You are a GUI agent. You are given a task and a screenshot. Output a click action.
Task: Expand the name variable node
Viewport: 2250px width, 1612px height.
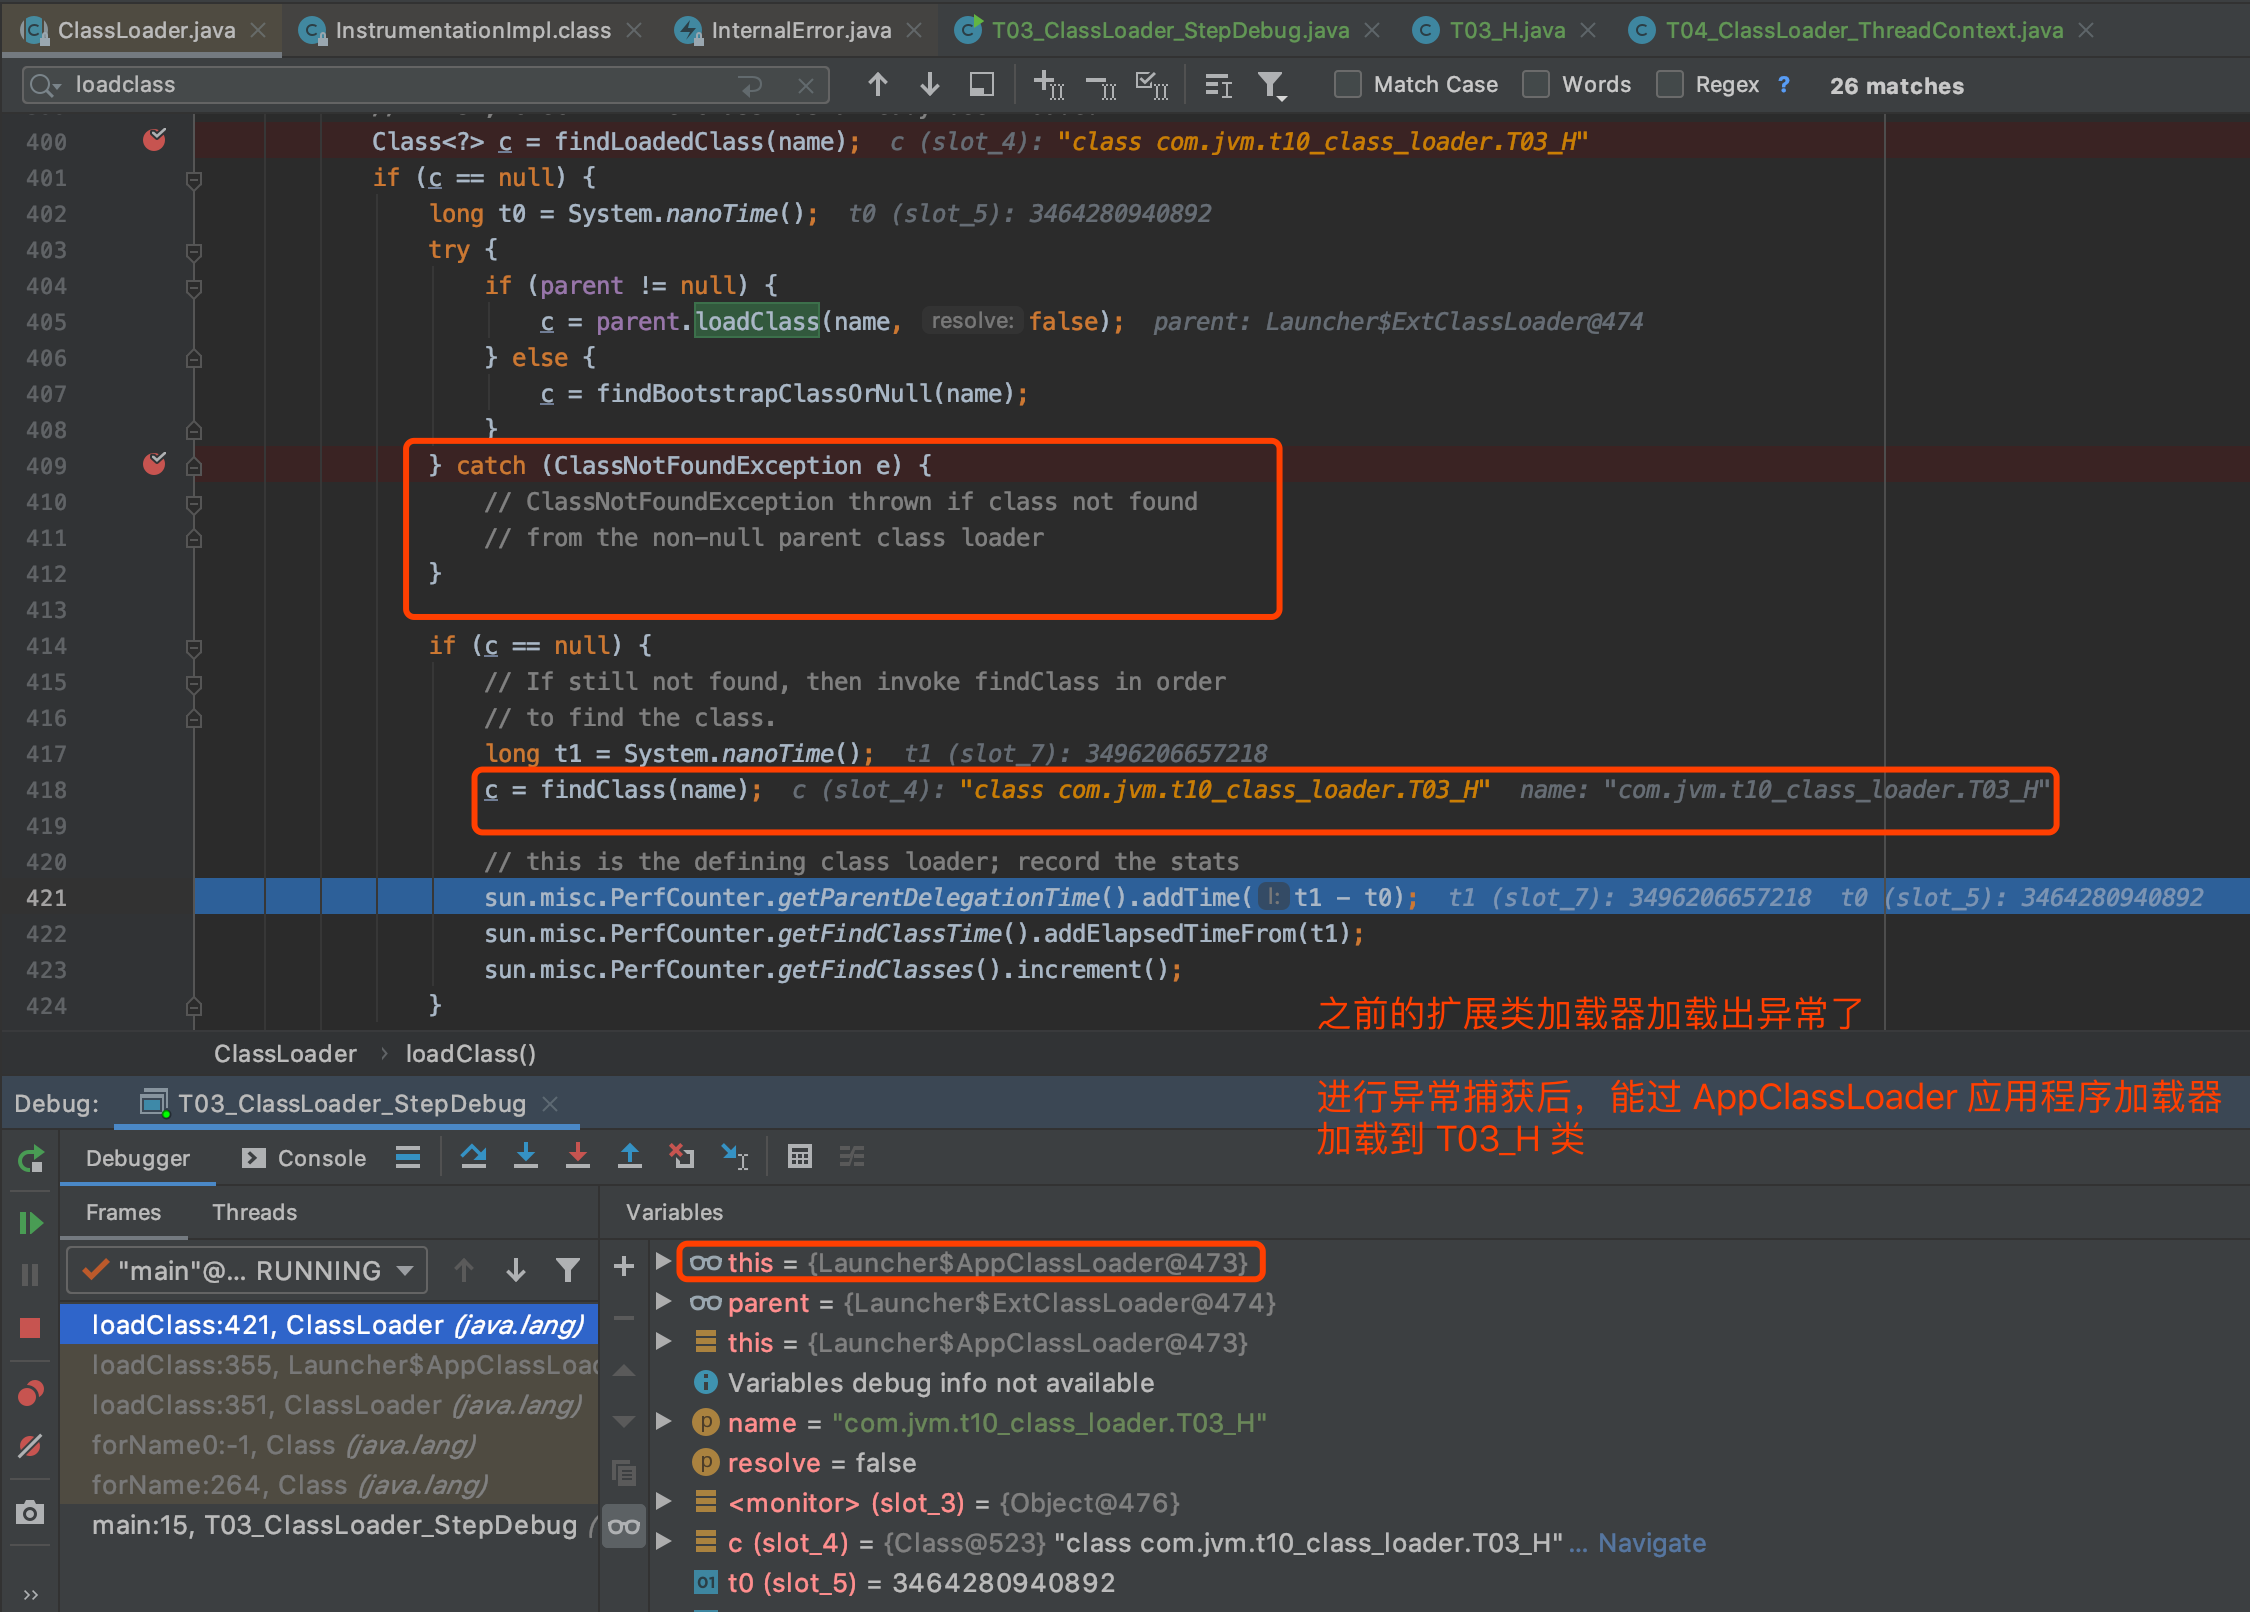coord(663,1422)
